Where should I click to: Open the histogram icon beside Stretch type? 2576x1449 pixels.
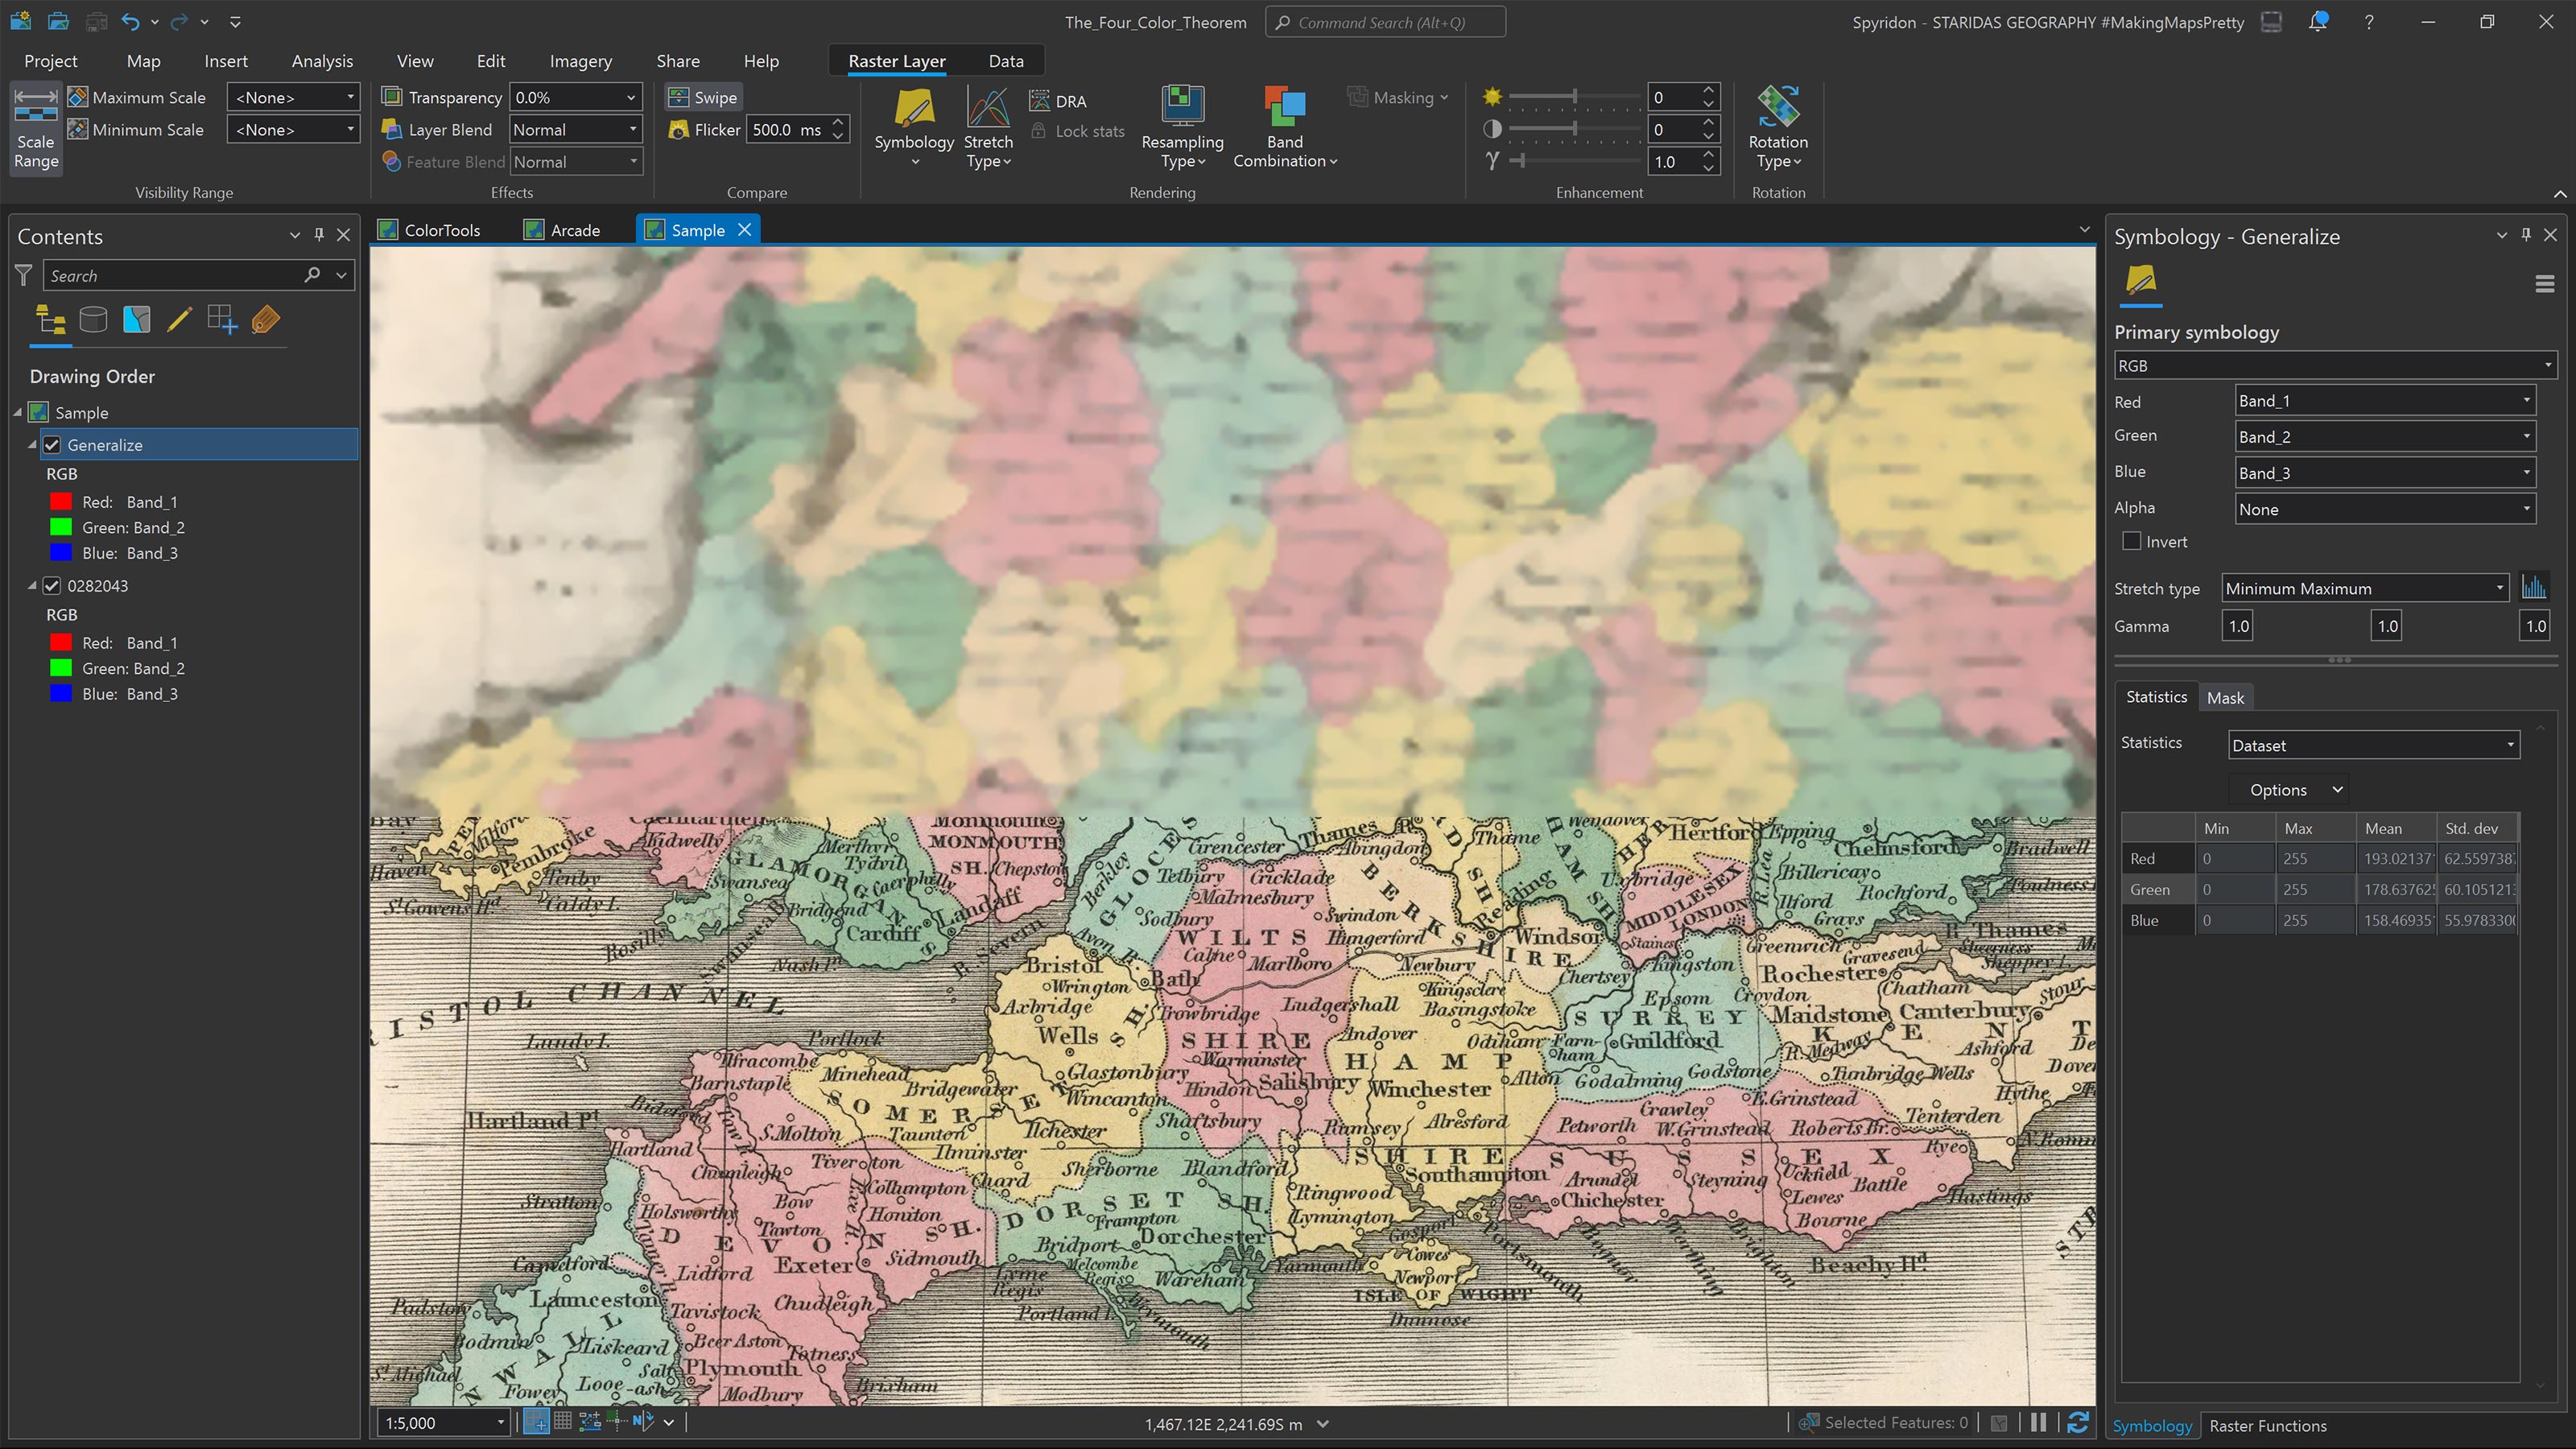coord(2536,587)
